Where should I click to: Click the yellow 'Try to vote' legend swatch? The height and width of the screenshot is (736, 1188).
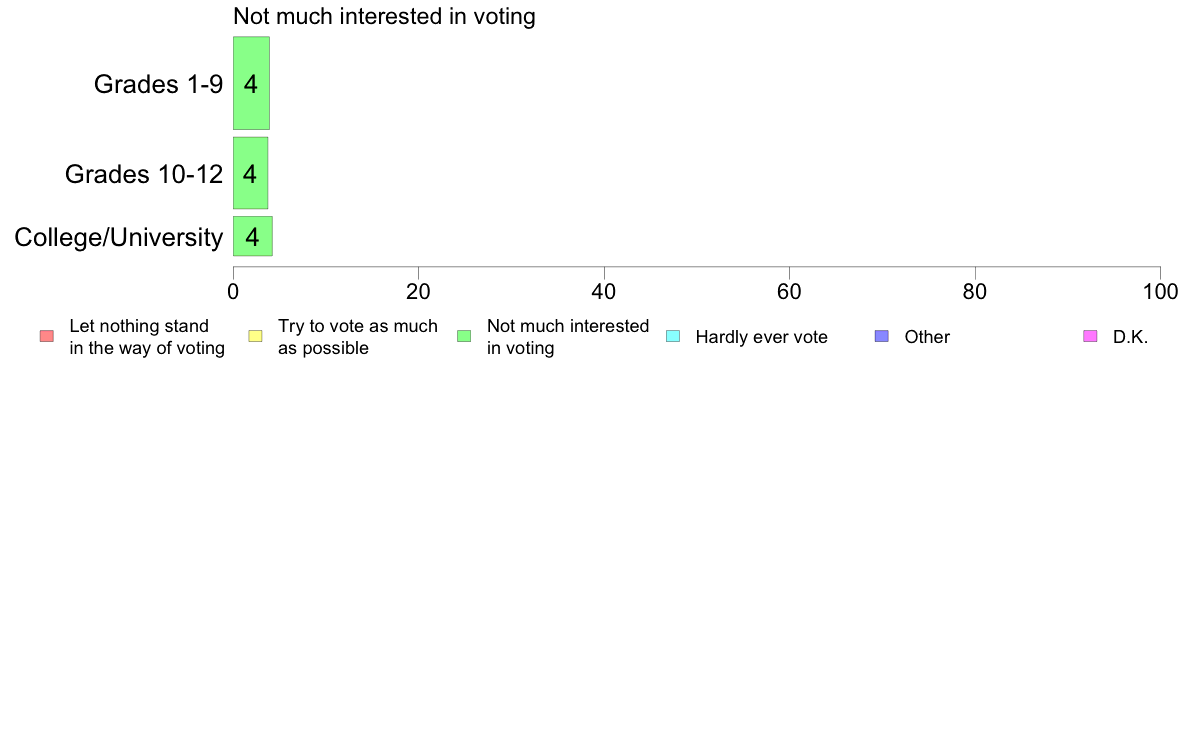(x=255, y=337)
